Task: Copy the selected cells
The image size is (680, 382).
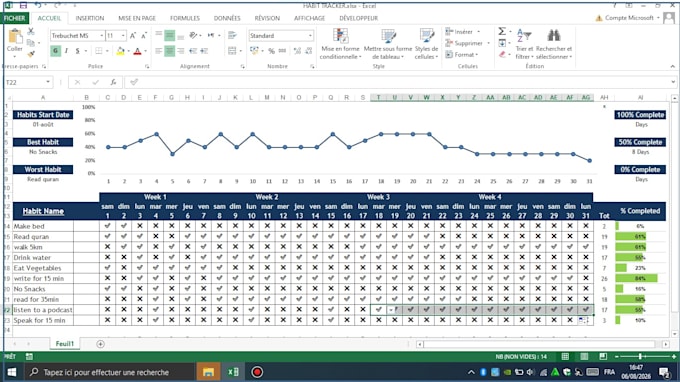Action: click(x=31, y=43)
